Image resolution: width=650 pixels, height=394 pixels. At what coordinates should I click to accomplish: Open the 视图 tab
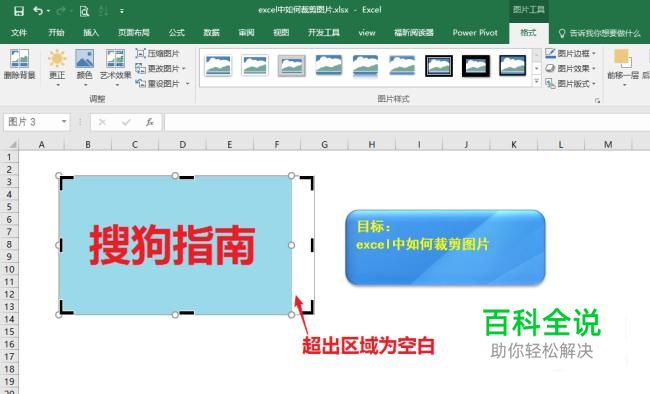[281, 32]
